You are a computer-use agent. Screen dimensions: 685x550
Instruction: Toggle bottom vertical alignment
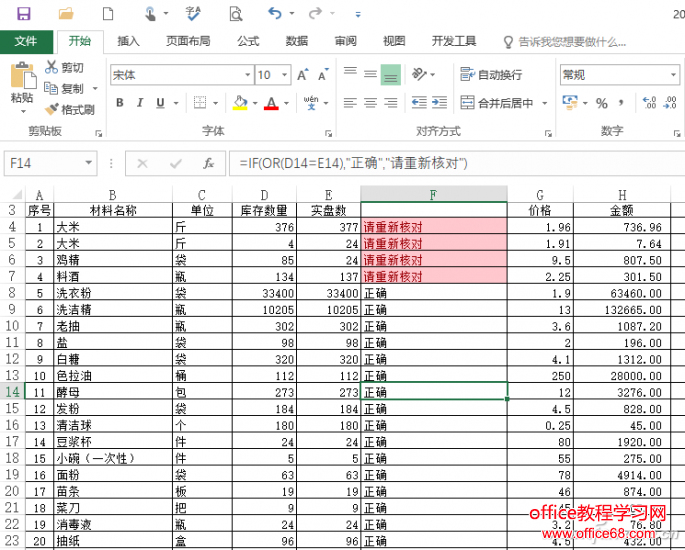click(x=391, y=74)
